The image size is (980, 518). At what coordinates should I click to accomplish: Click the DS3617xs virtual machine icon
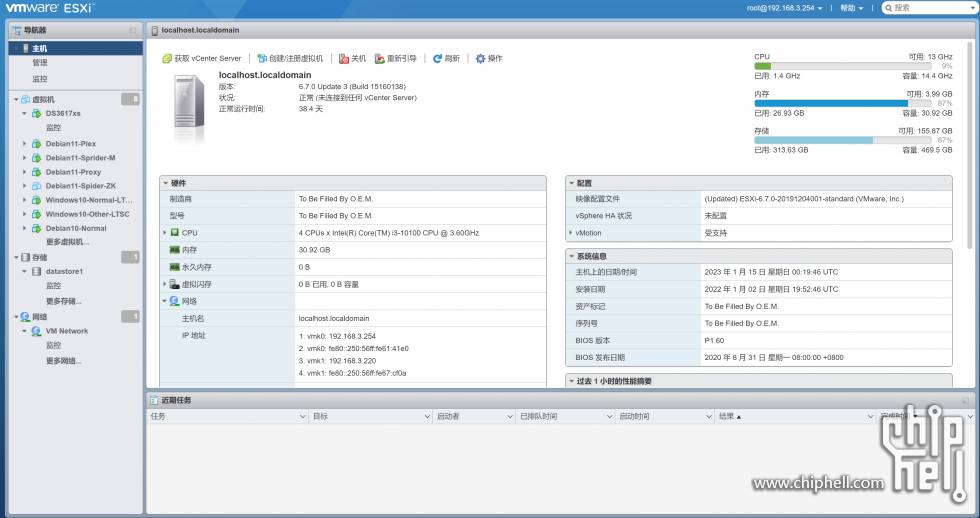pyautogui.click(x=36, y=114)
